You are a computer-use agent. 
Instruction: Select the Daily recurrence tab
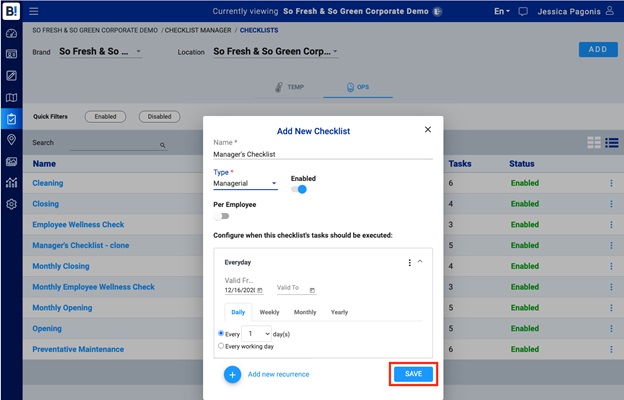coord(238,312)
